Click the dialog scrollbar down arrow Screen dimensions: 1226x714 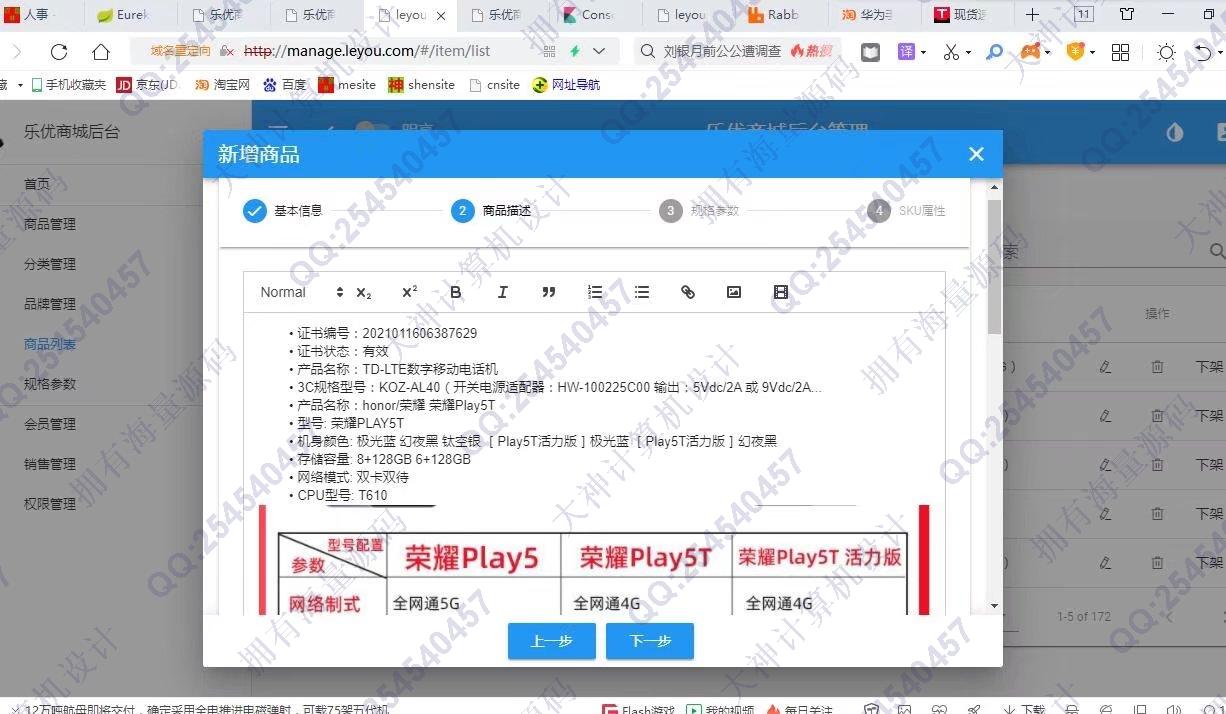(994, 605)
